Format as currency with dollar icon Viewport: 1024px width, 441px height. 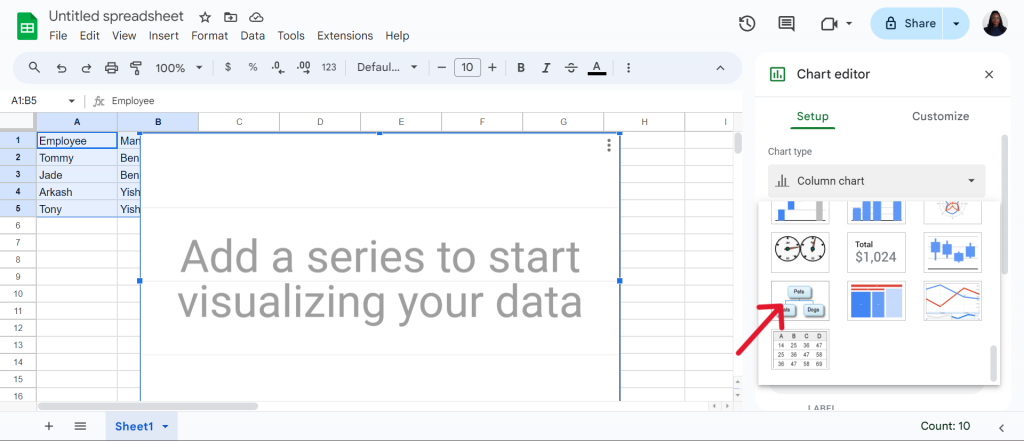click(227, 67)
